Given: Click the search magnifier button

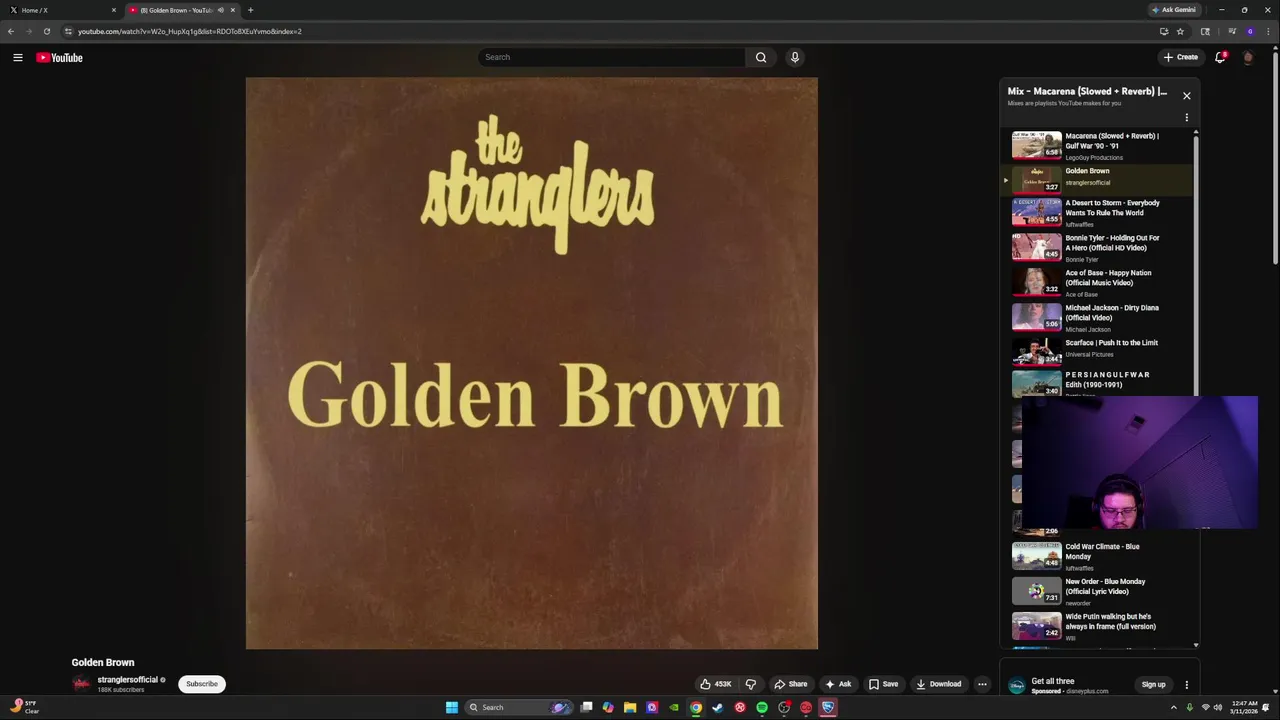Looking at the screenshot, I should [761, 57].
